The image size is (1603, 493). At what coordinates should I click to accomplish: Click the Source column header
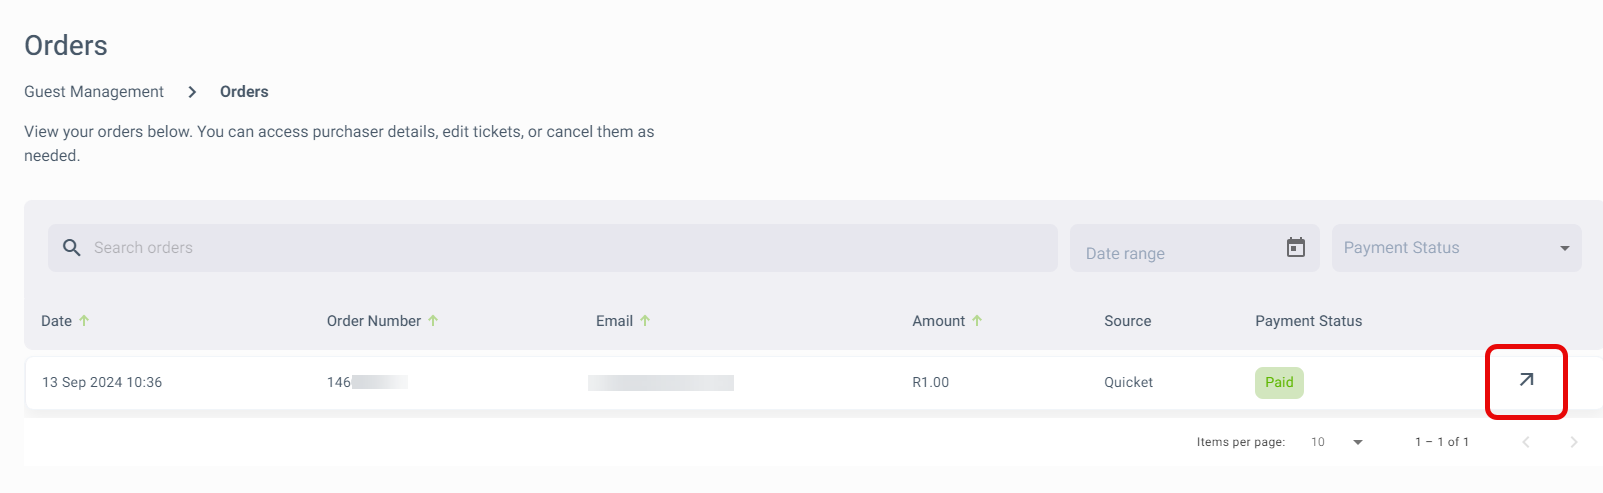(x=1128, y=321)
